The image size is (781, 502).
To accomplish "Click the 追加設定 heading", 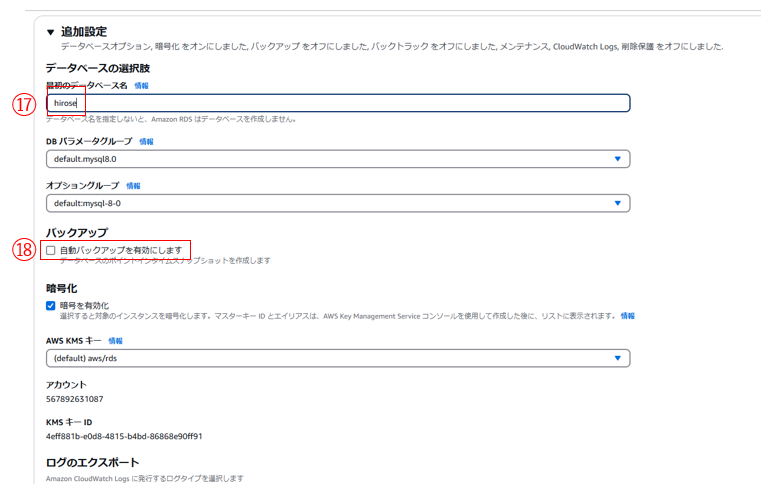I will point(84,32).
